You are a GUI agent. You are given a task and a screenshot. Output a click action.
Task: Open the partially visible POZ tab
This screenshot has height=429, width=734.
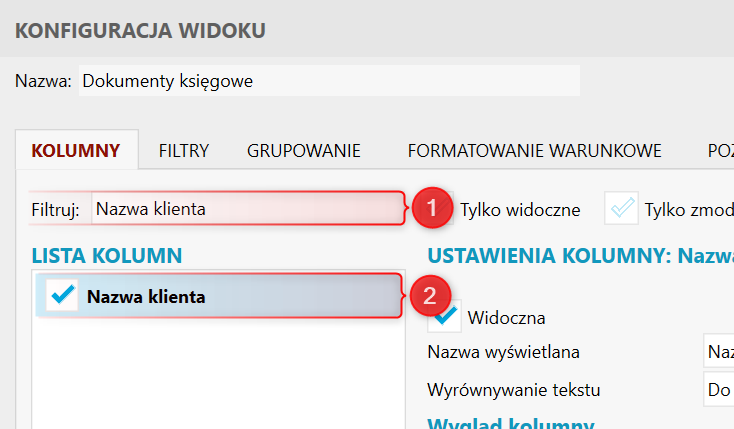tap(718, 152)
